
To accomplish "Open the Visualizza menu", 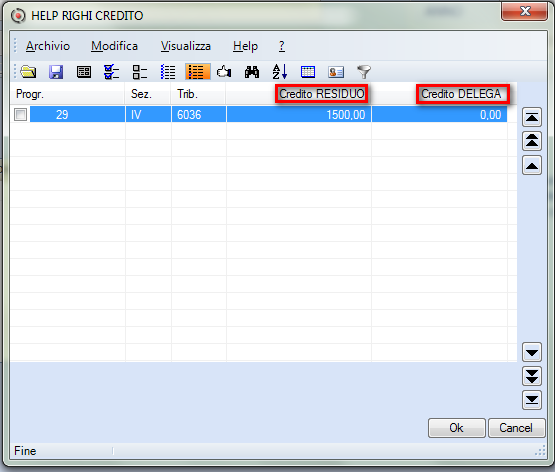I will (186, 46).
